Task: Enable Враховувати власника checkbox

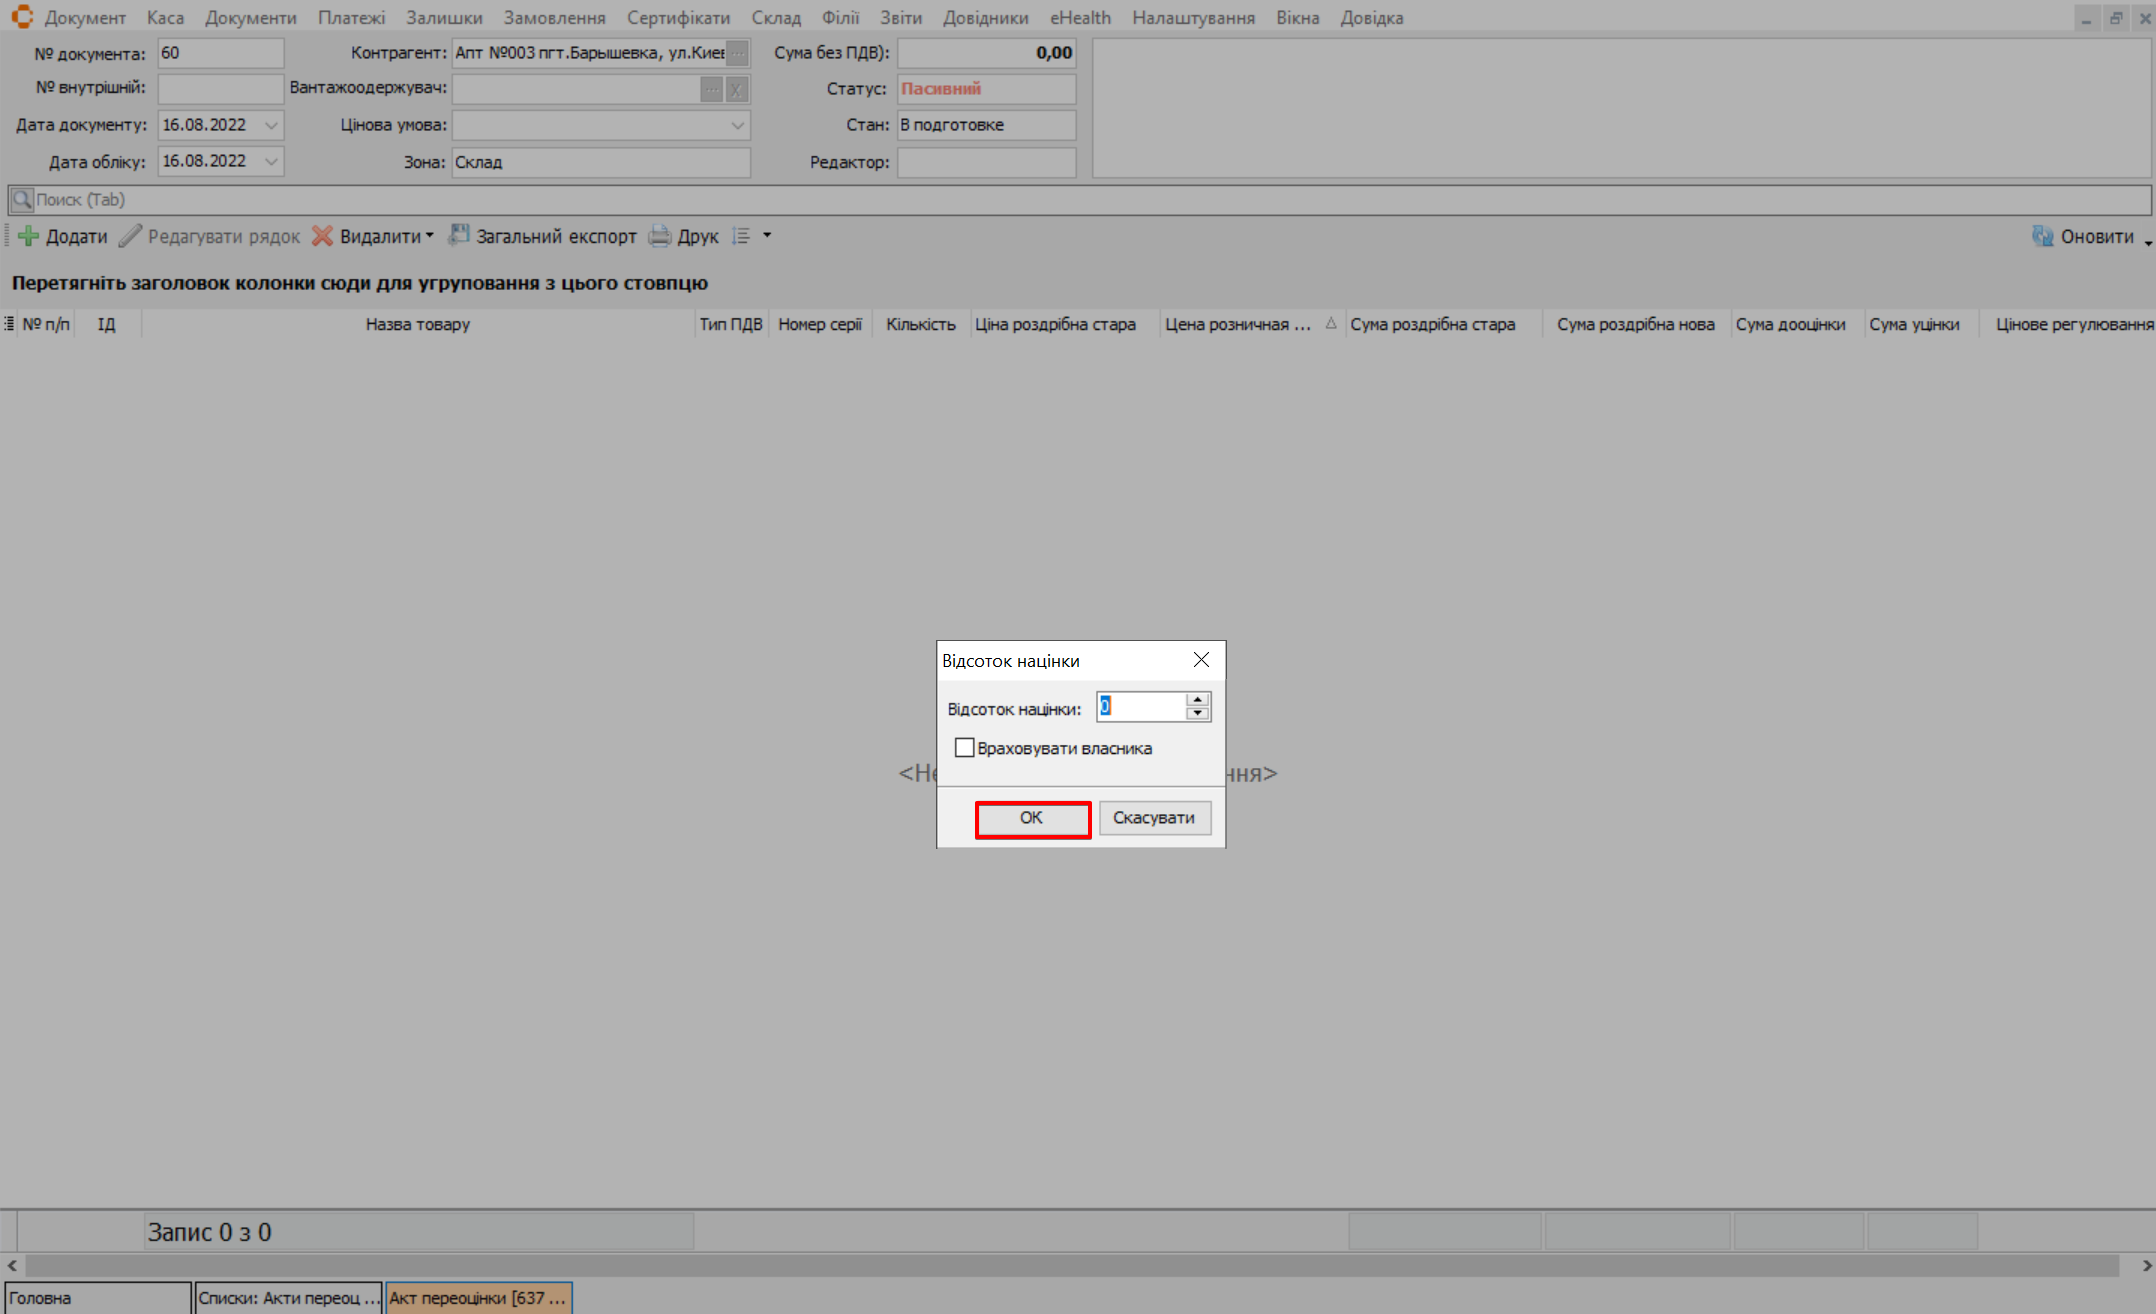Action: coord(964,748)
